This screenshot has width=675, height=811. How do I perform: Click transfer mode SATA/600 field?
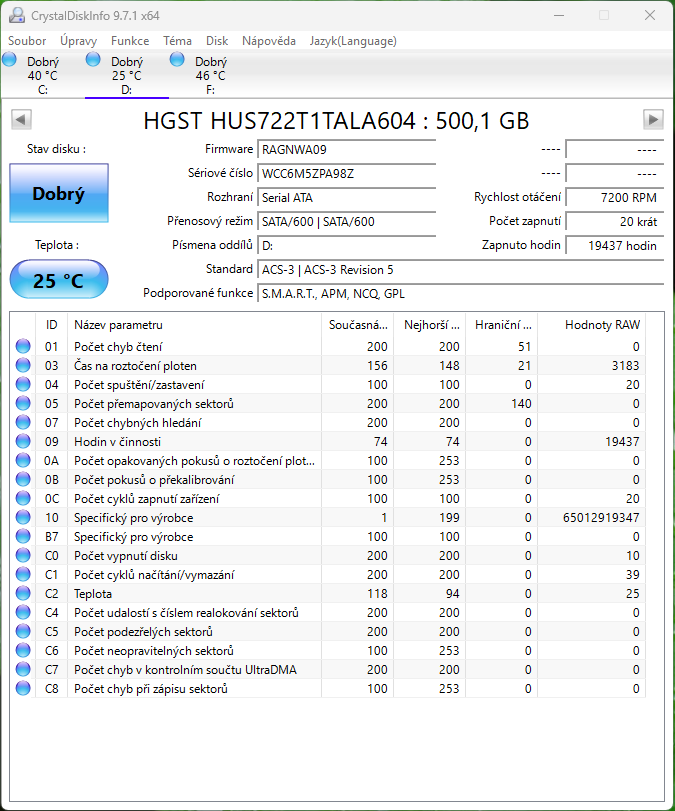(x=347, y=221)
